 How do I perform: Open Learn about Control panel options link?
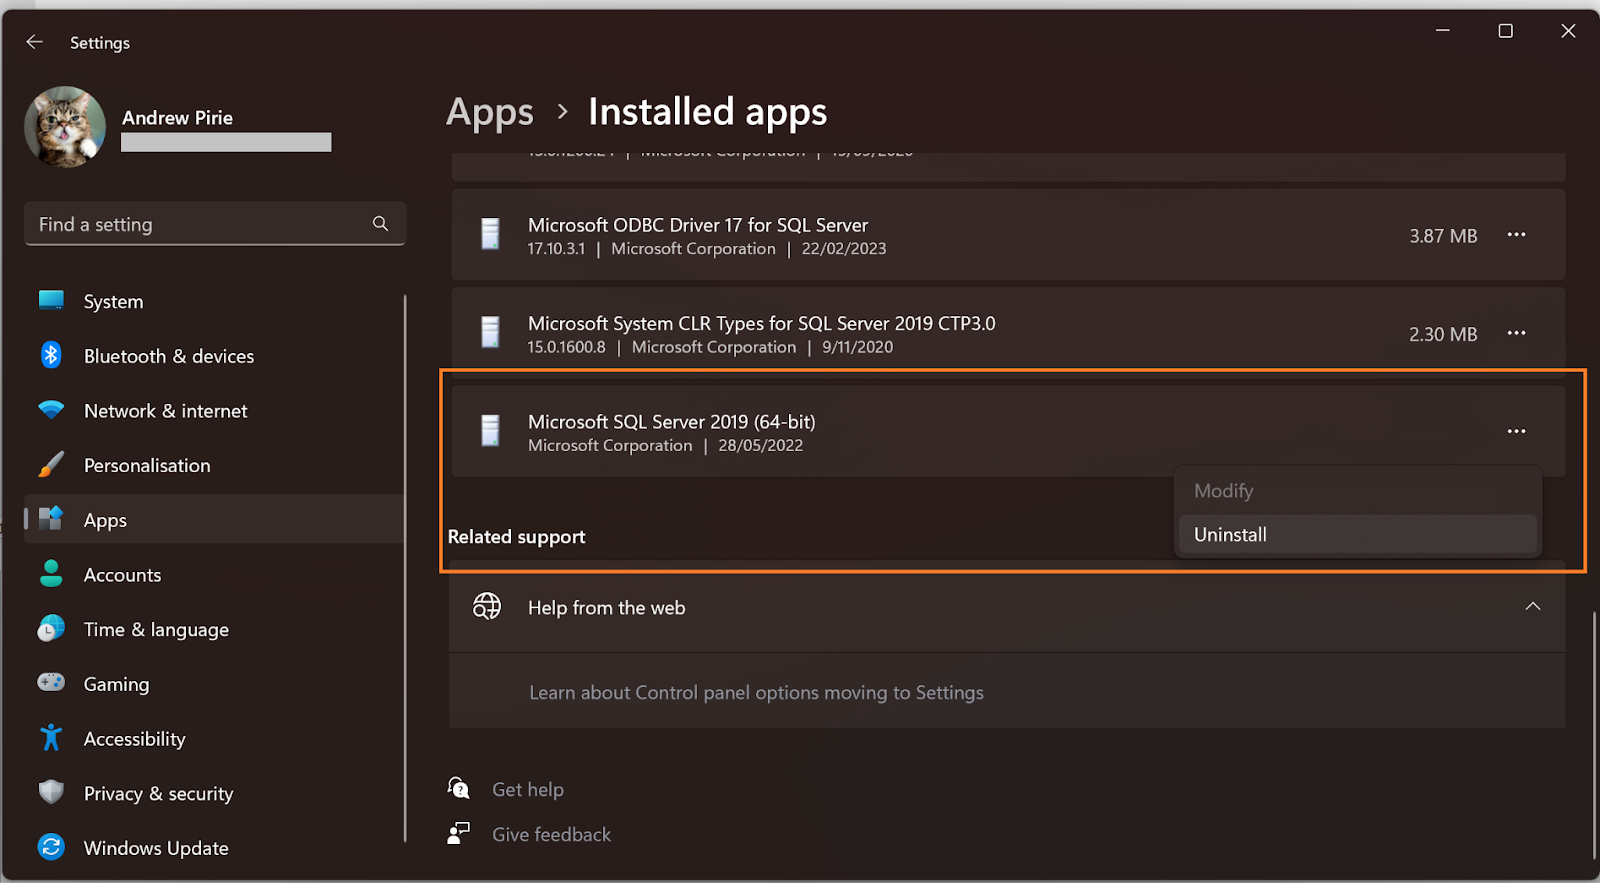[x=756, y=692]
